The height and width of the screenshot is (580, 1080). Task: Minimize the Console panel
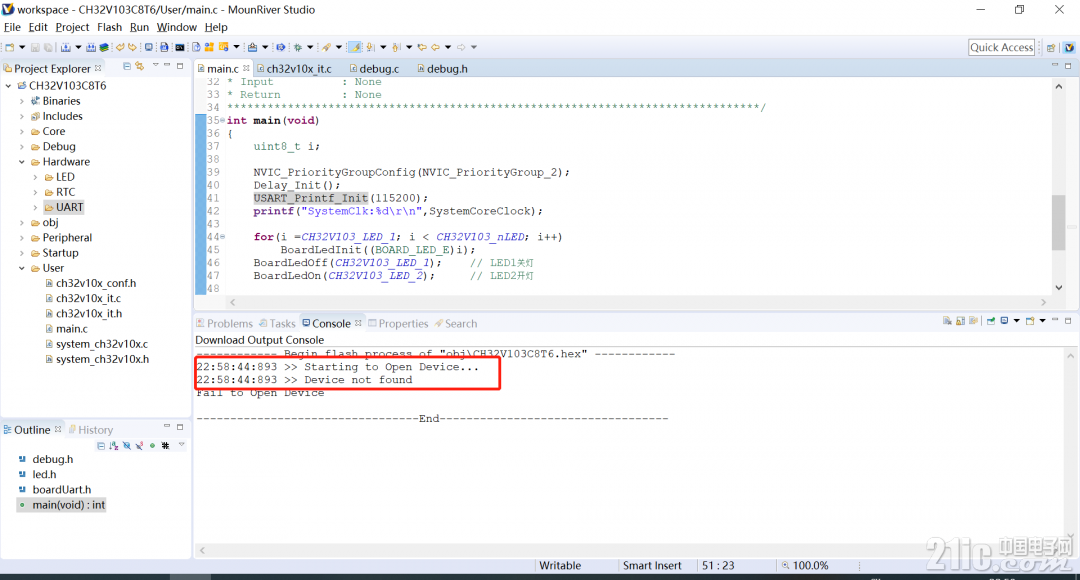tap(1055, 320)
